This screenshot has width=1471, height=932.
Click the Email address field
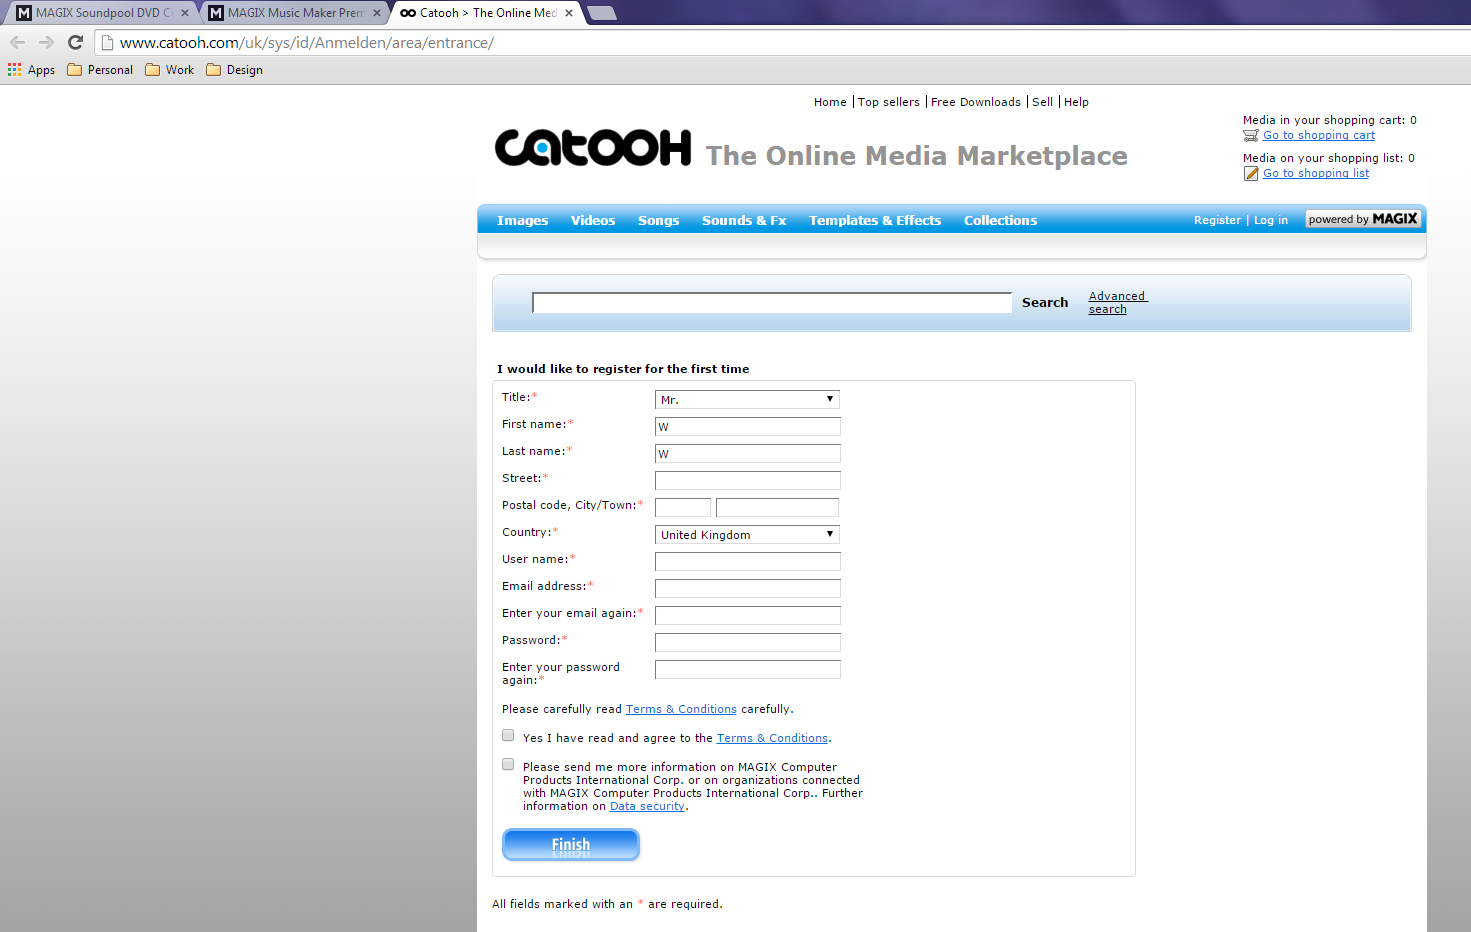(x=748, y=588)
